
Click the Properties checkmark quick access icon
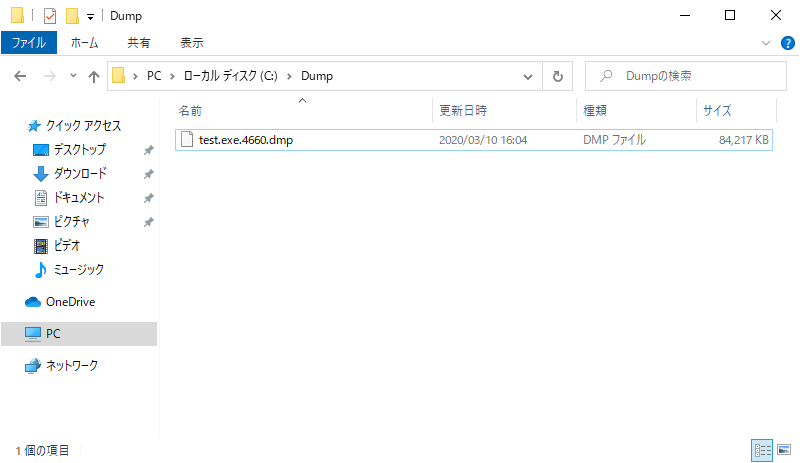50,16
